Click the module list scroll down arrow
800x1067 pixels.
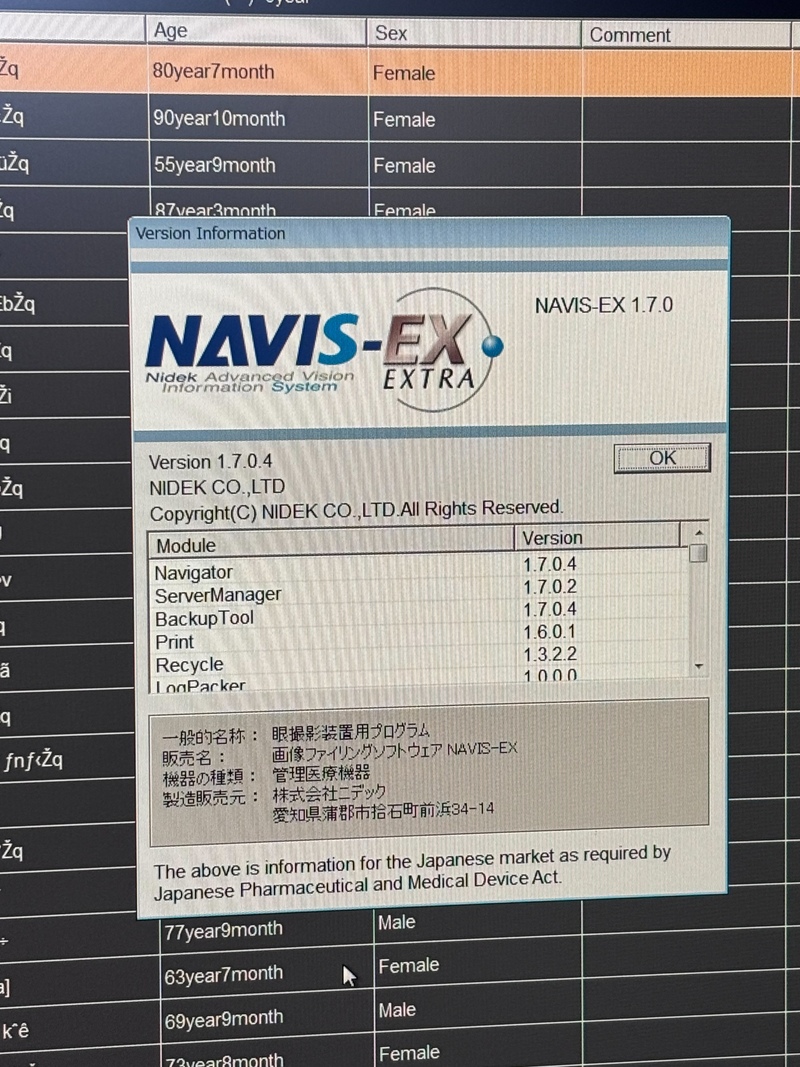point(698,666)
